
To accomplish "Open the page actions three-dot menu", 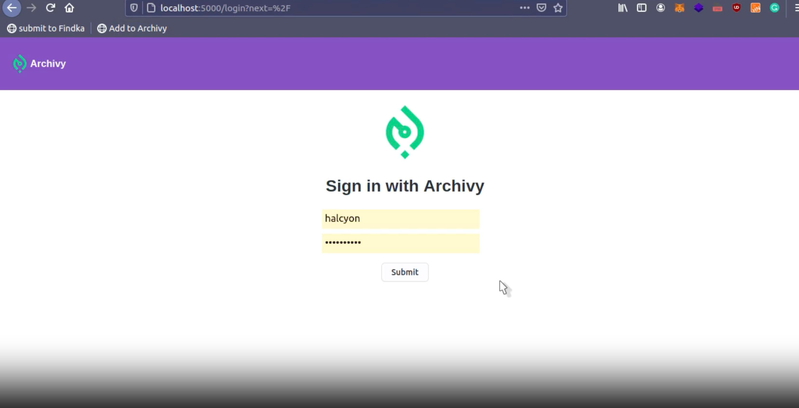I will click(524, 8).
